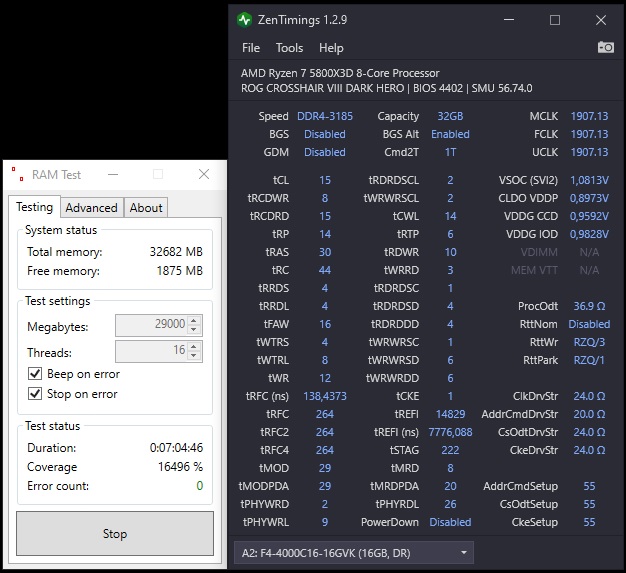Screen dimensions: 626x573
Task: Open the File menu in ZenTimings
Action: [251, 48]
